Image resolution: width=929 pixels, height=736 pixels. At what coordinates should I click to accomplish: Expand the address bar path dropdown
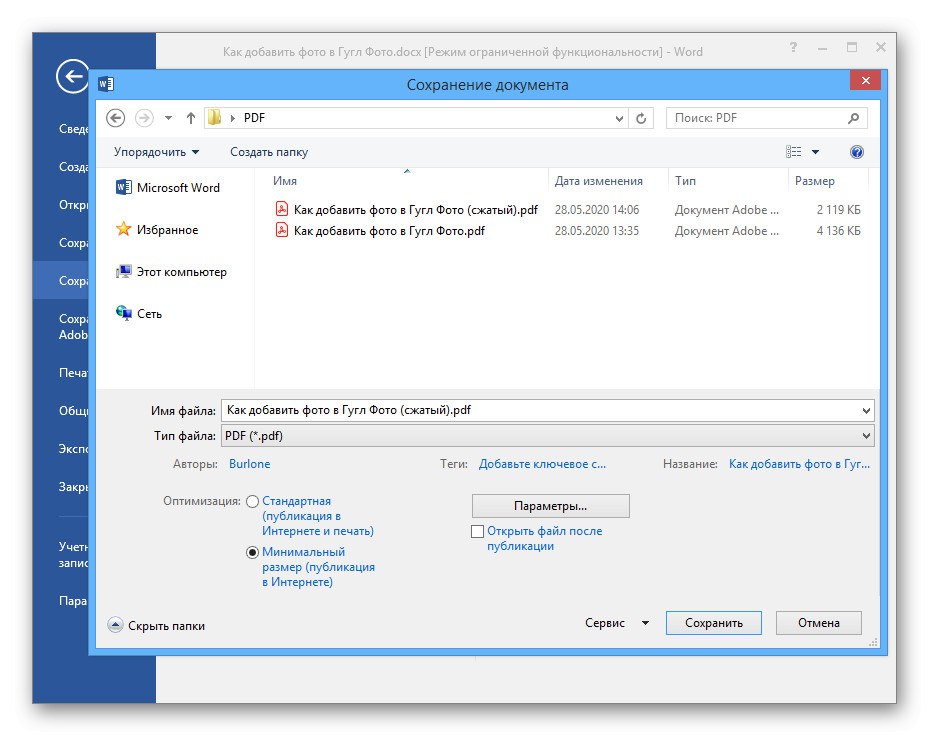(x=619, y=119)
